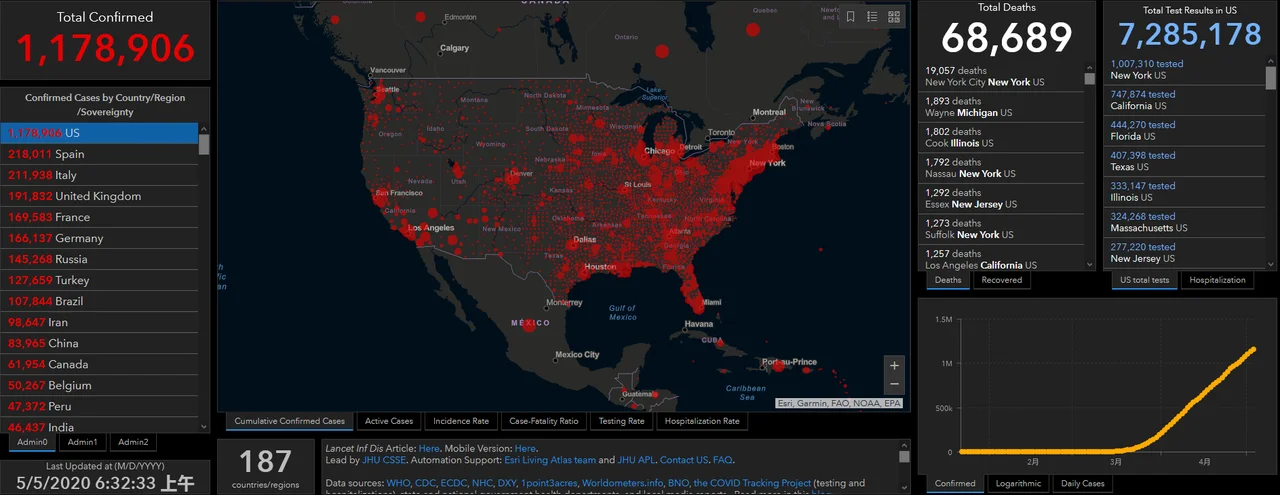This screenshot has height=495, width=1280.
Task: Select United Kingdom in country list
Action: point(99,196)
